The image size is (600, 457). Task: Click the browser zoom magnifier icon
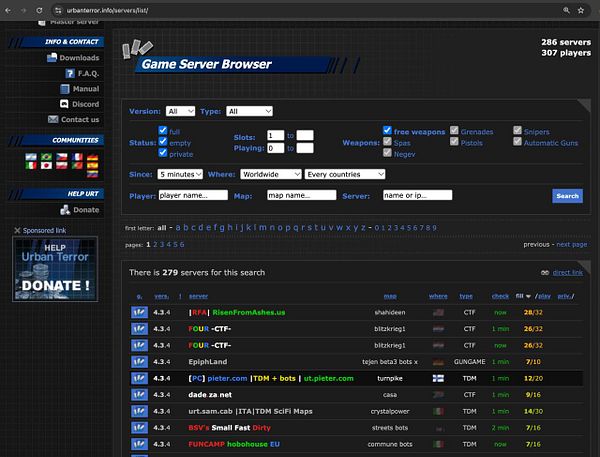(x=566, y=10)
